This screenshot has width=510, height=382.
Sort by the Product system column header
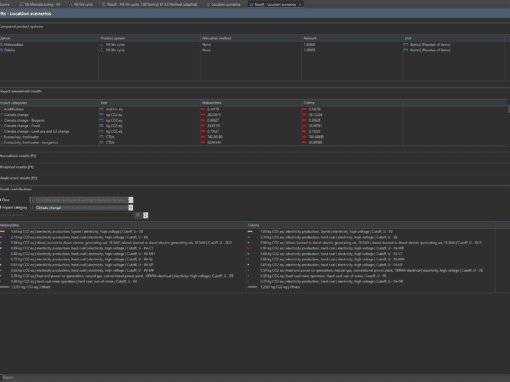[x=149, y=38]
